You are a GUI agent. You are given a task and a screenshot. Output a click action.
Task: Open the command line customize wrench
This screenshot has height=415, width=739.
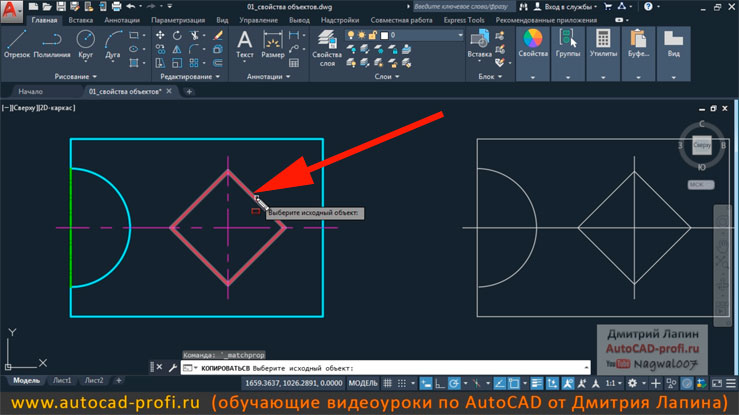(172, 367)
